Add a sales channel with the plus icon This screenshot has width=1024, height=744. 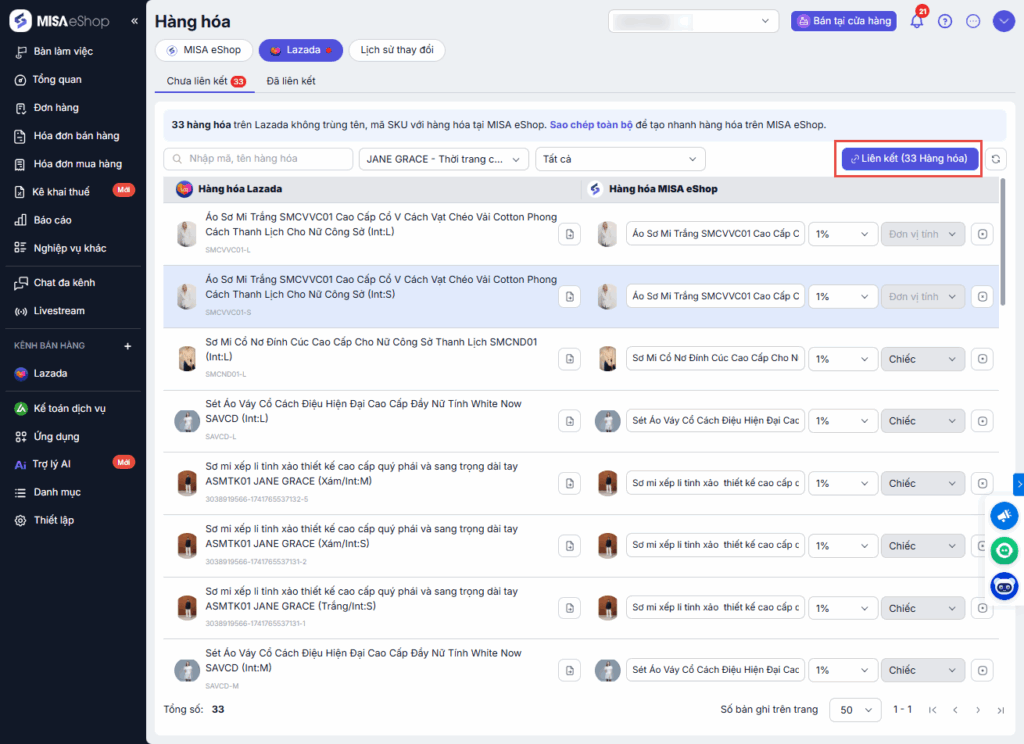click(x=128, y=346)
